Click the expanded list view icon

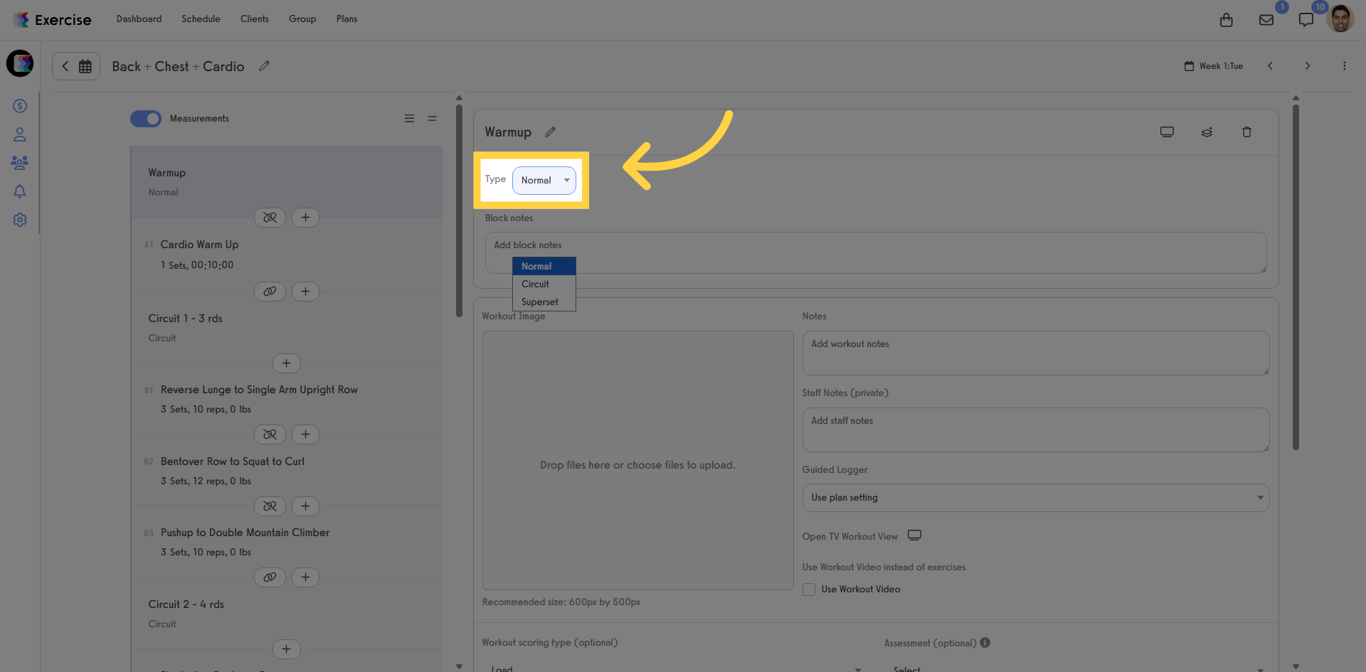tap(409, 118)
